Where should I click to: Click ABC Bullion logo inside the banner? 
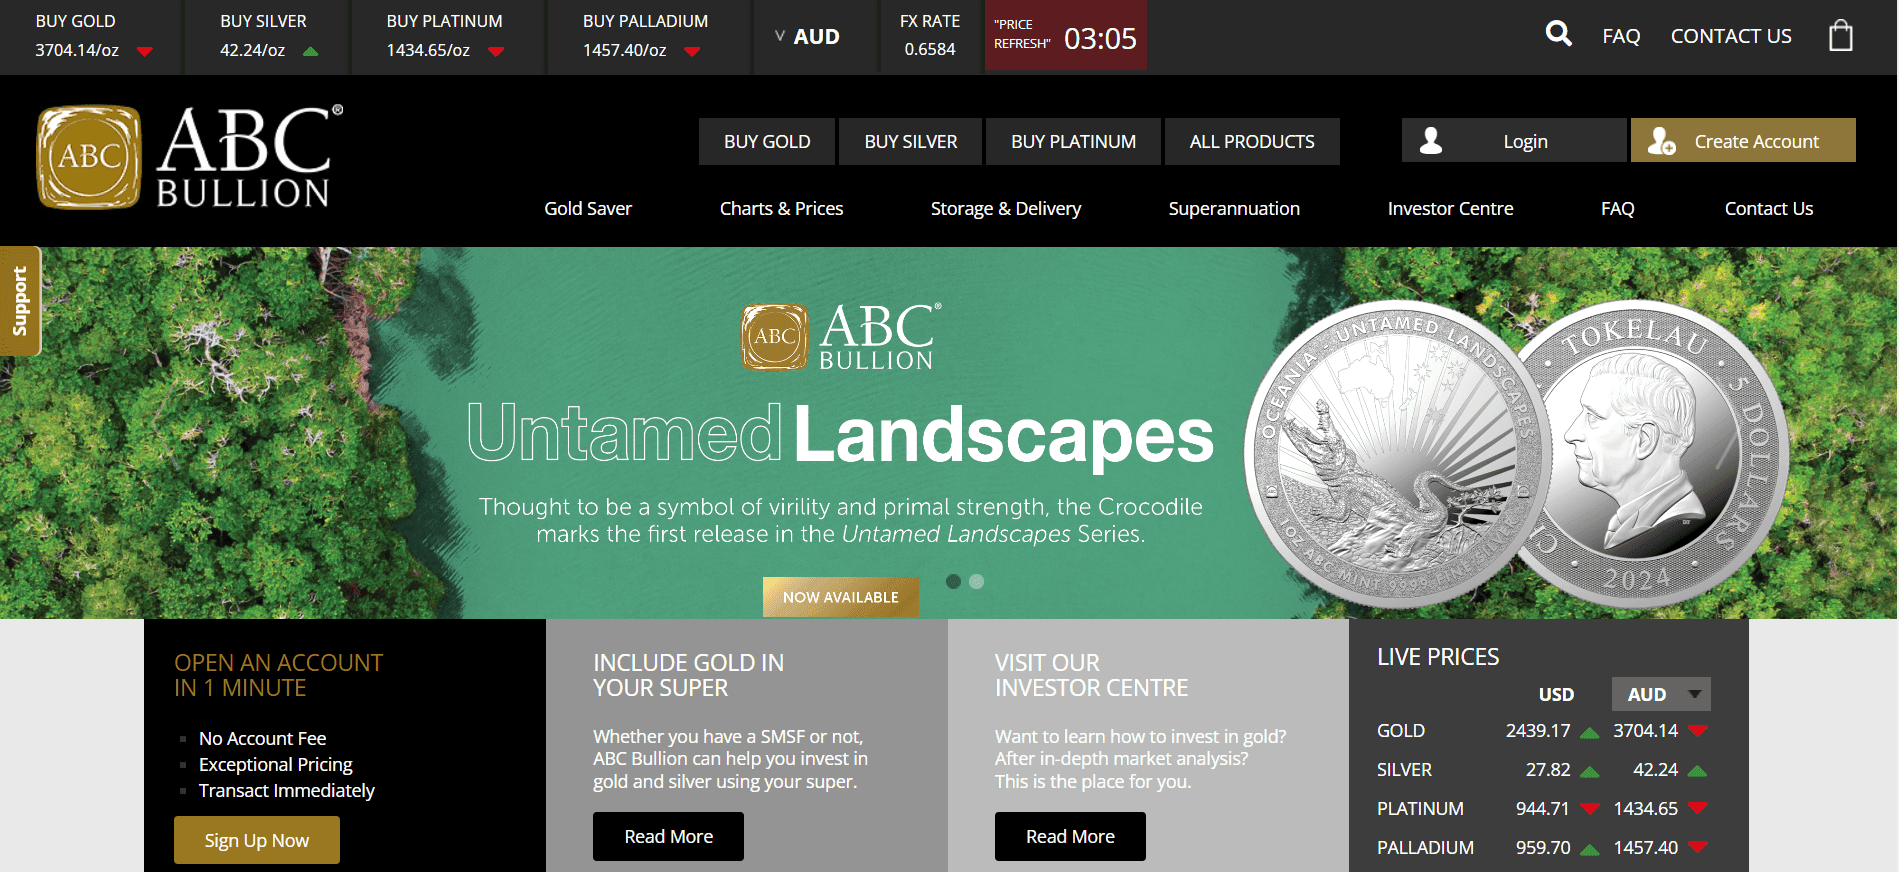click(x=841, y=337)
